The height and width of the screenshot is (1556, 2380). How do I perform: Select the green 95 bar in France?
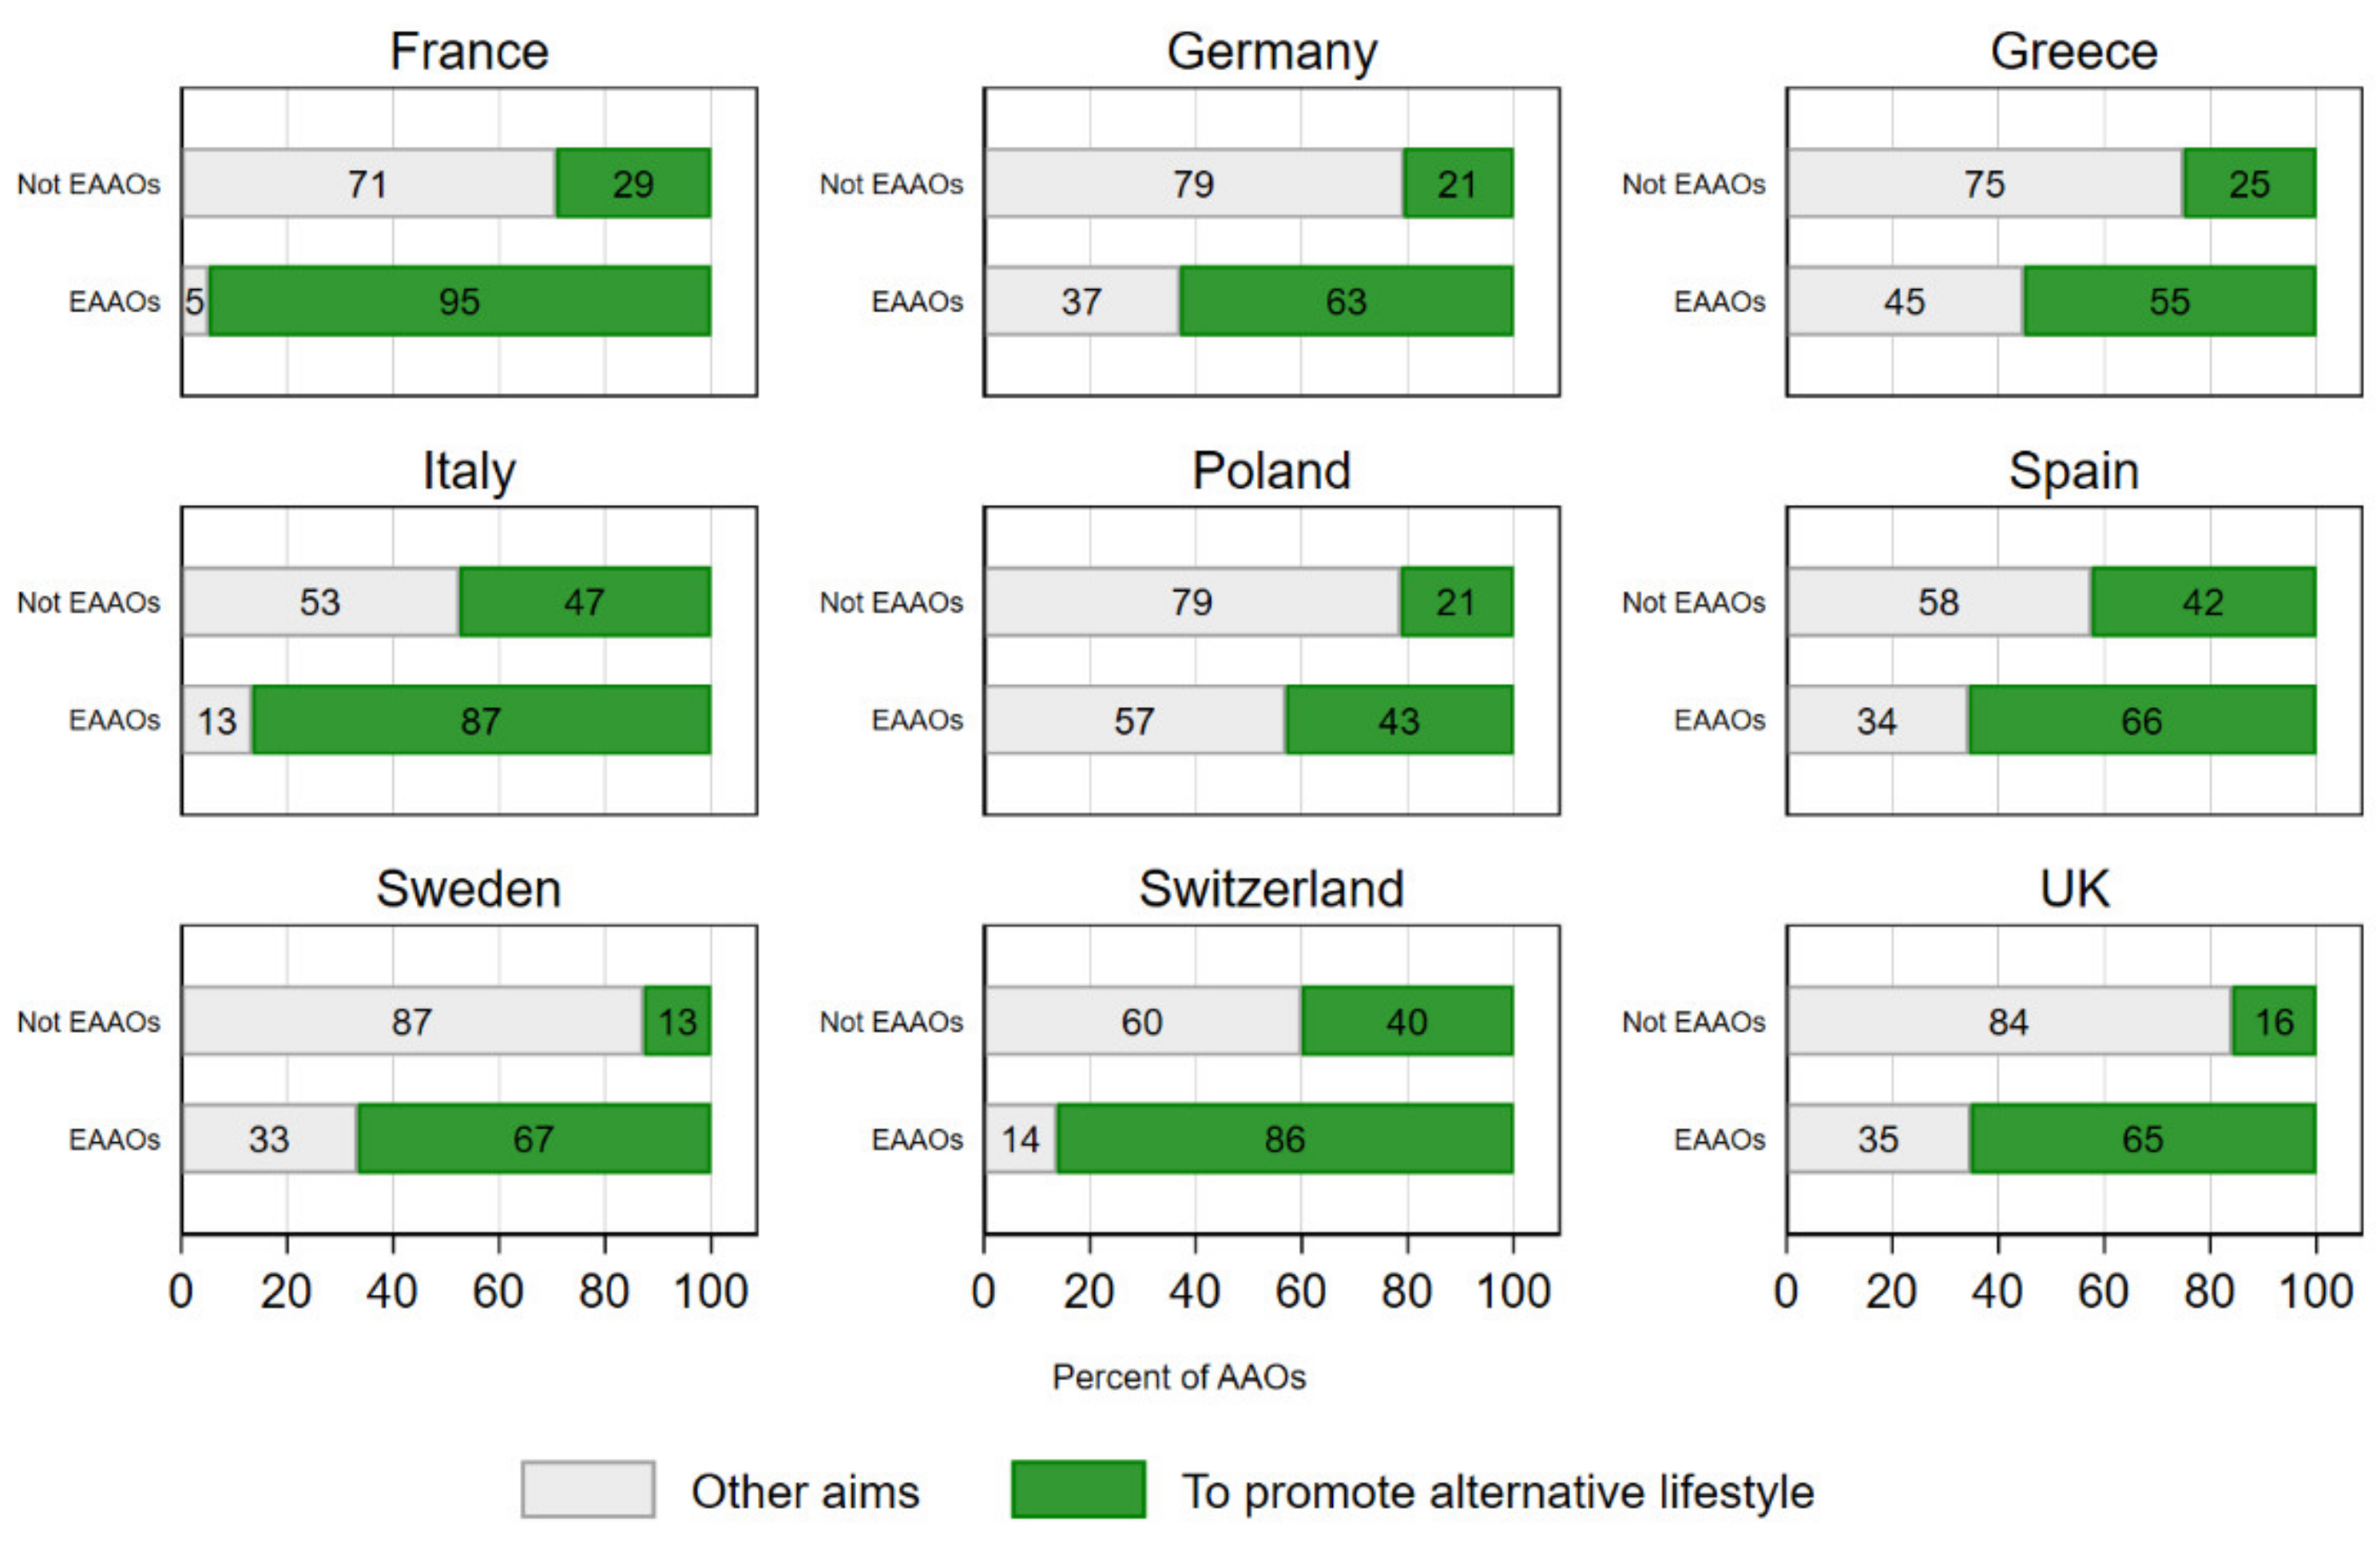click(459, 301)
